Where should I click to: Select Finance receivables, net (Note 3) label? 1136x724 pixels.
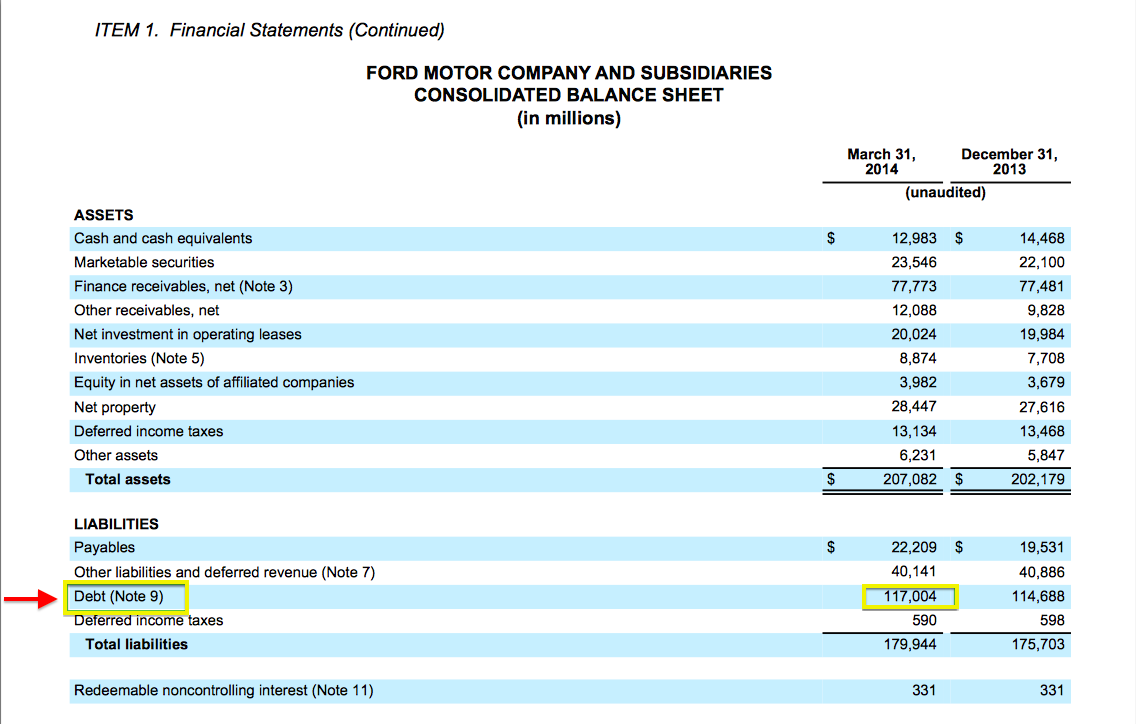click(183, 287)
